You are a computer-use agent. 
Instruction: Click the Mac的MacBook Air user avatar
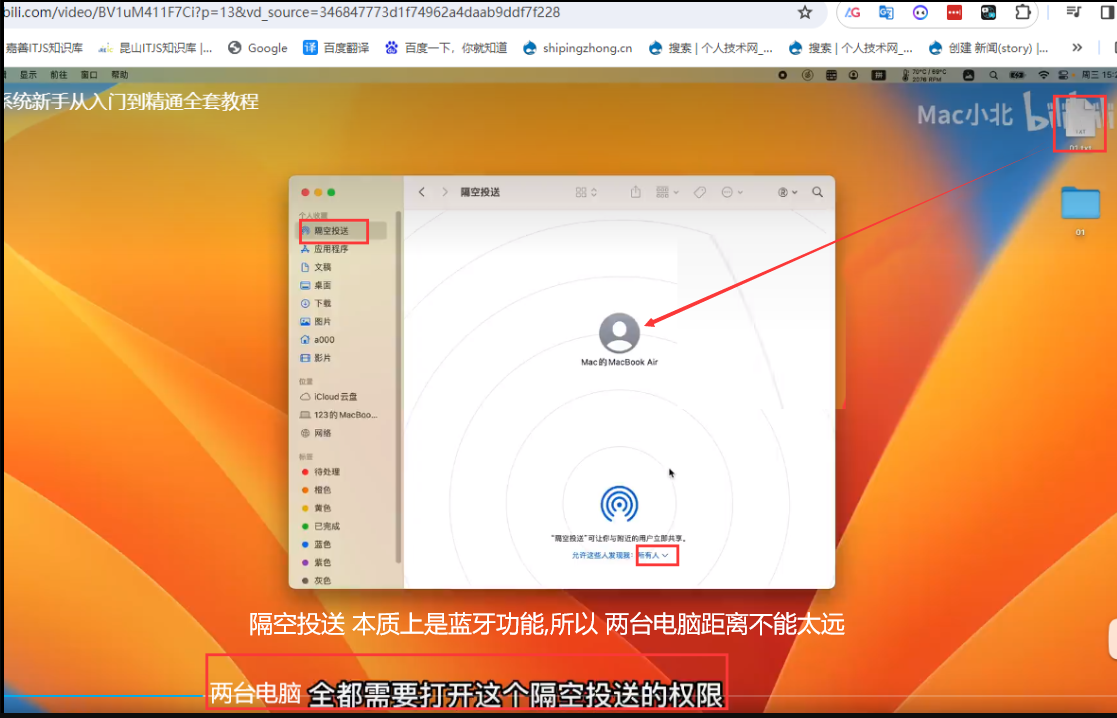coord(619,333)
